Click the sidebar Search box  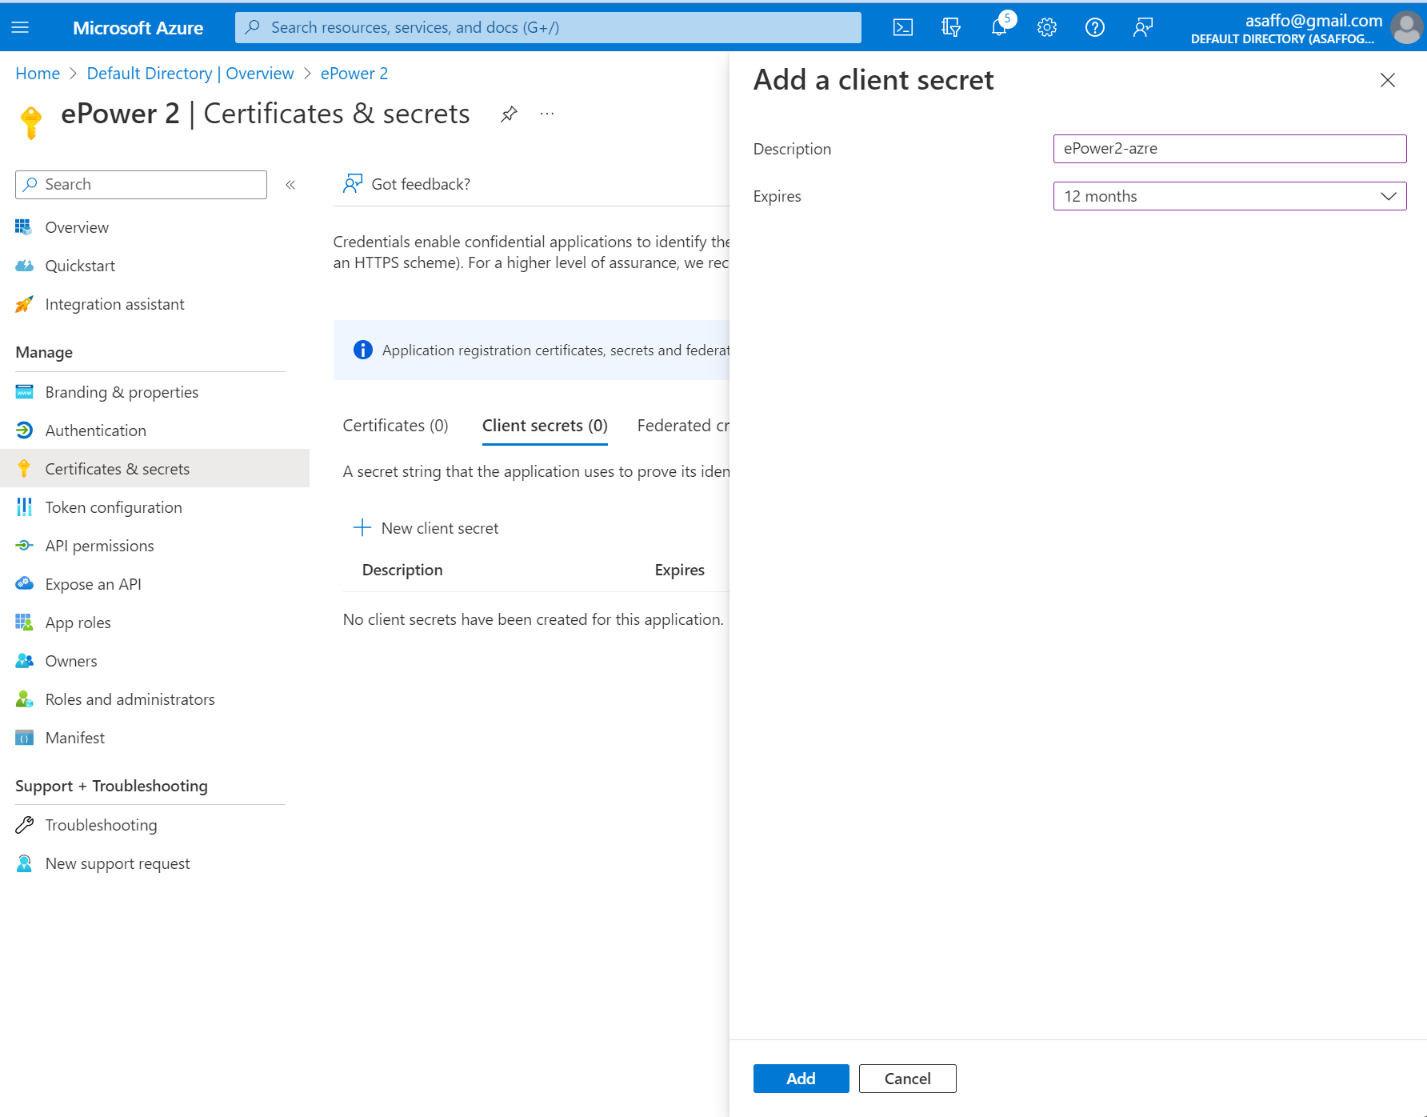click(141, 184)
